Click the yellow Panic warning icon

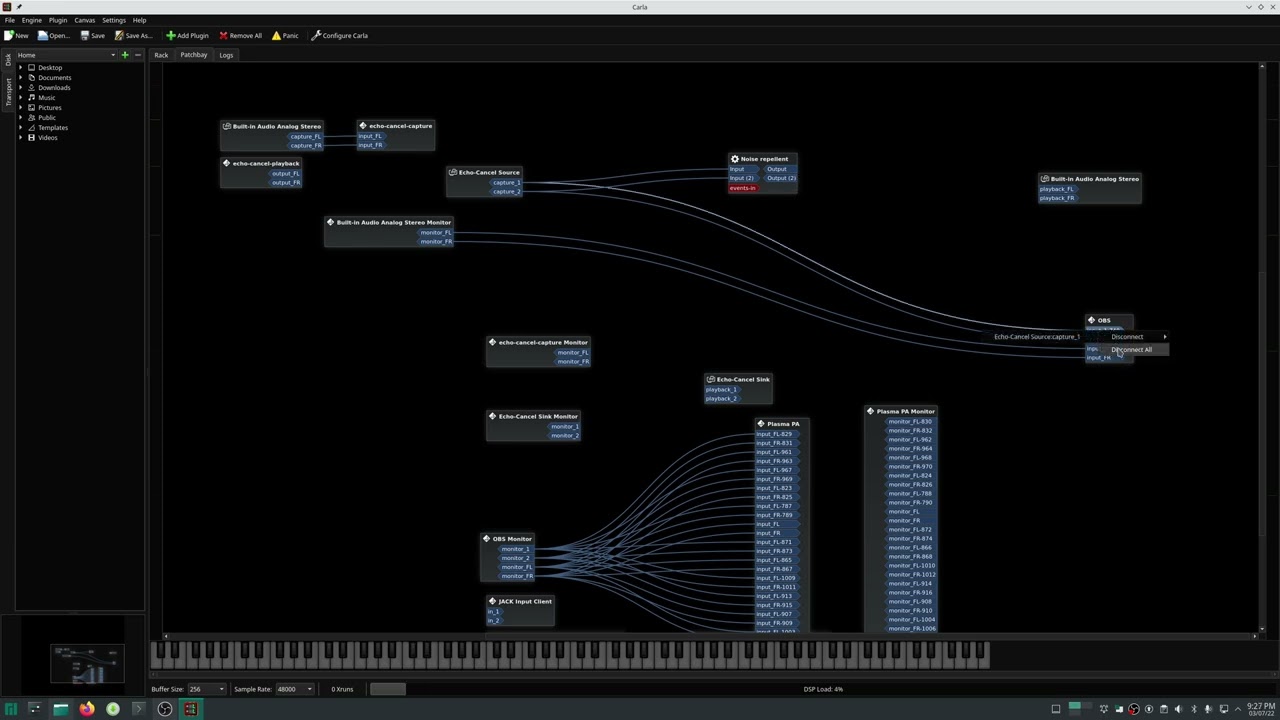(276, 35)
